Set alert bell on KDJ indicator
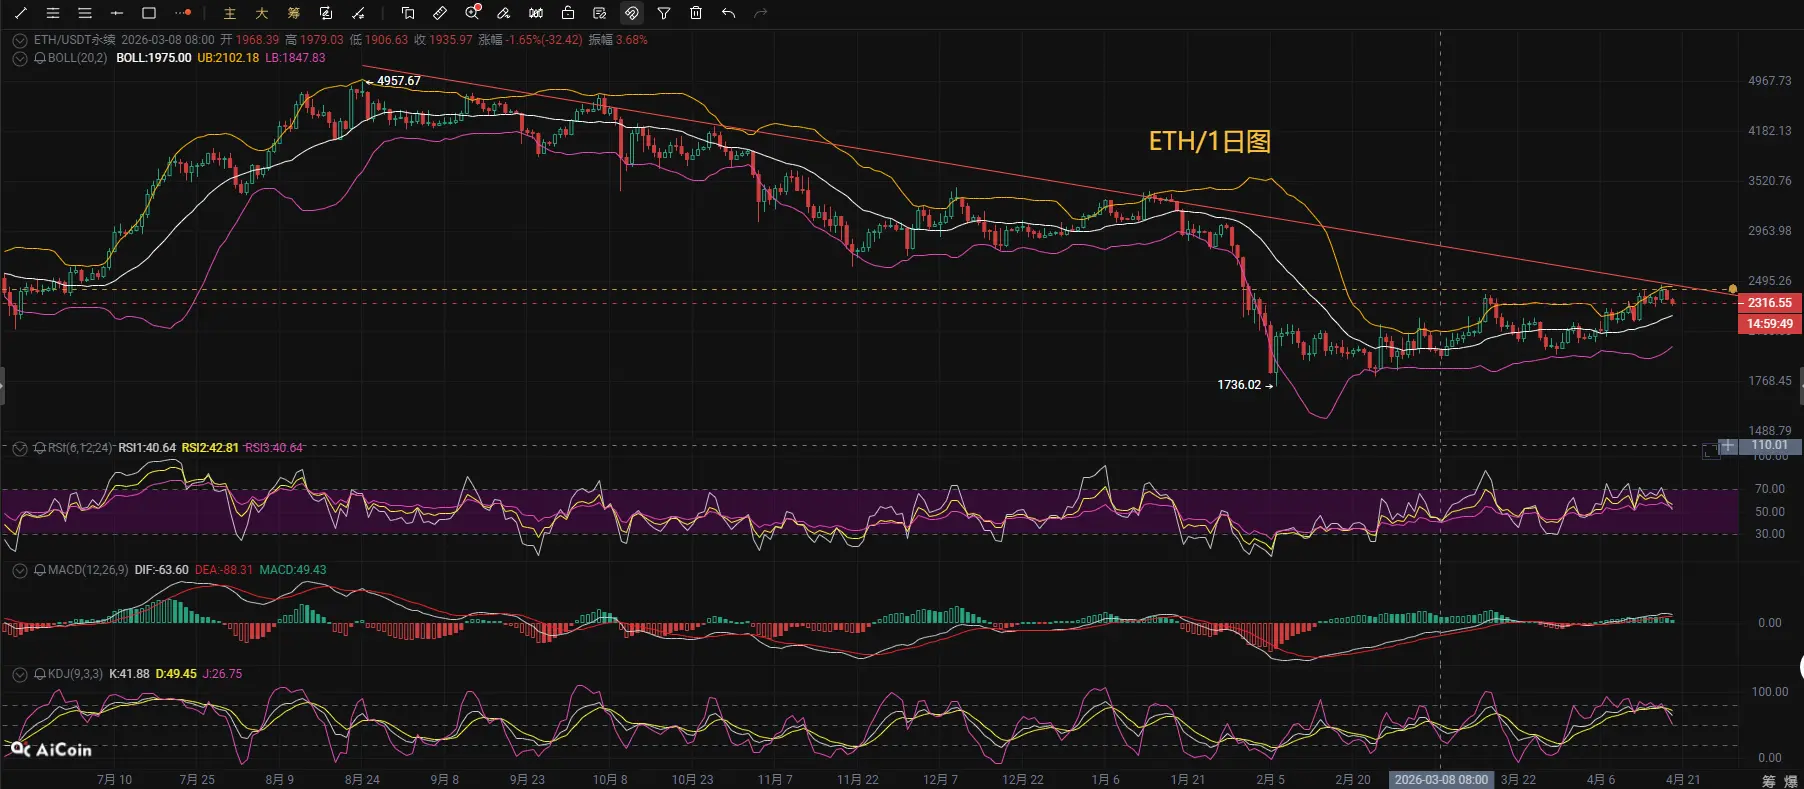Screen dimensions: 1804x789 click(x=40, y=675)
